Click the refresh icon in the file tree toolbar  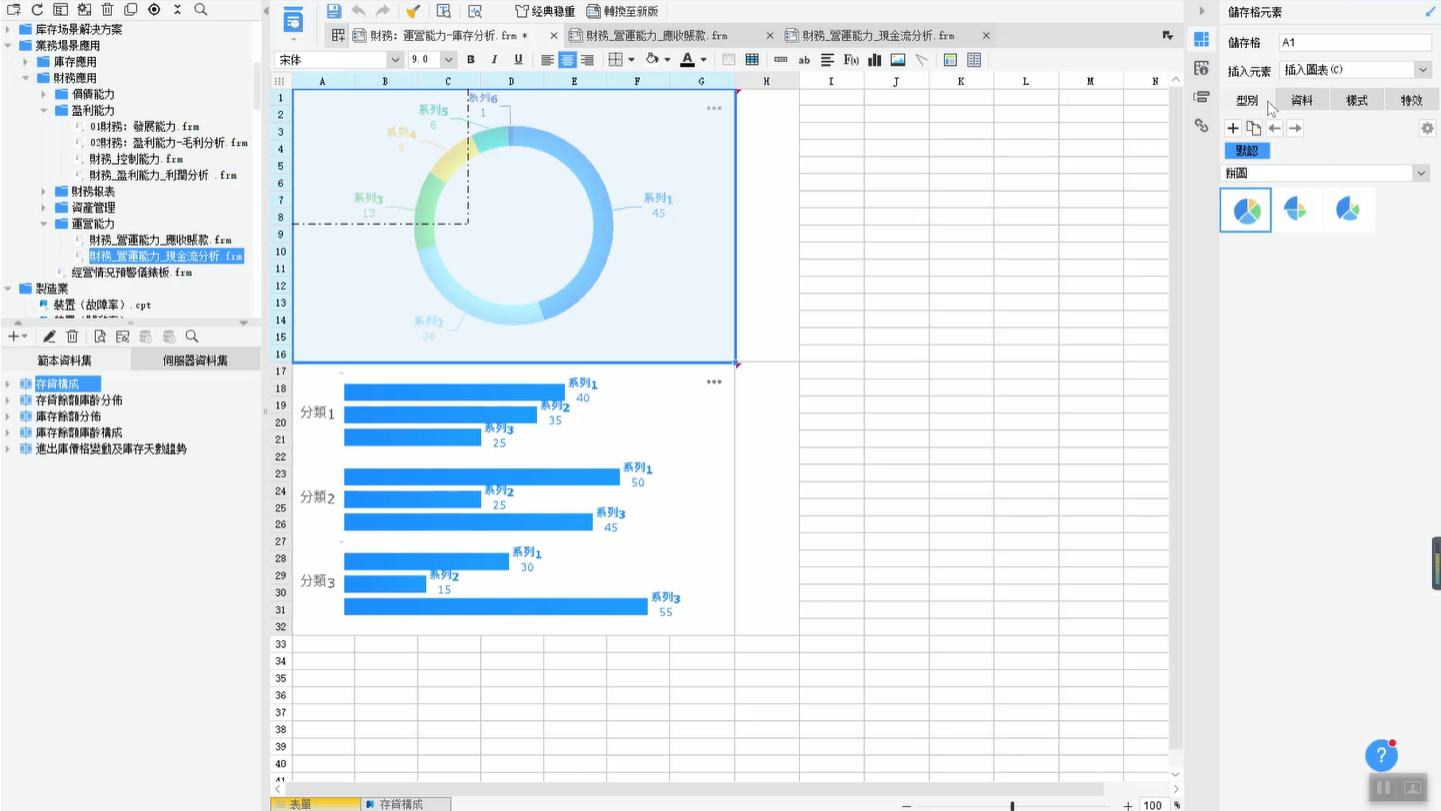pos(37,9)
